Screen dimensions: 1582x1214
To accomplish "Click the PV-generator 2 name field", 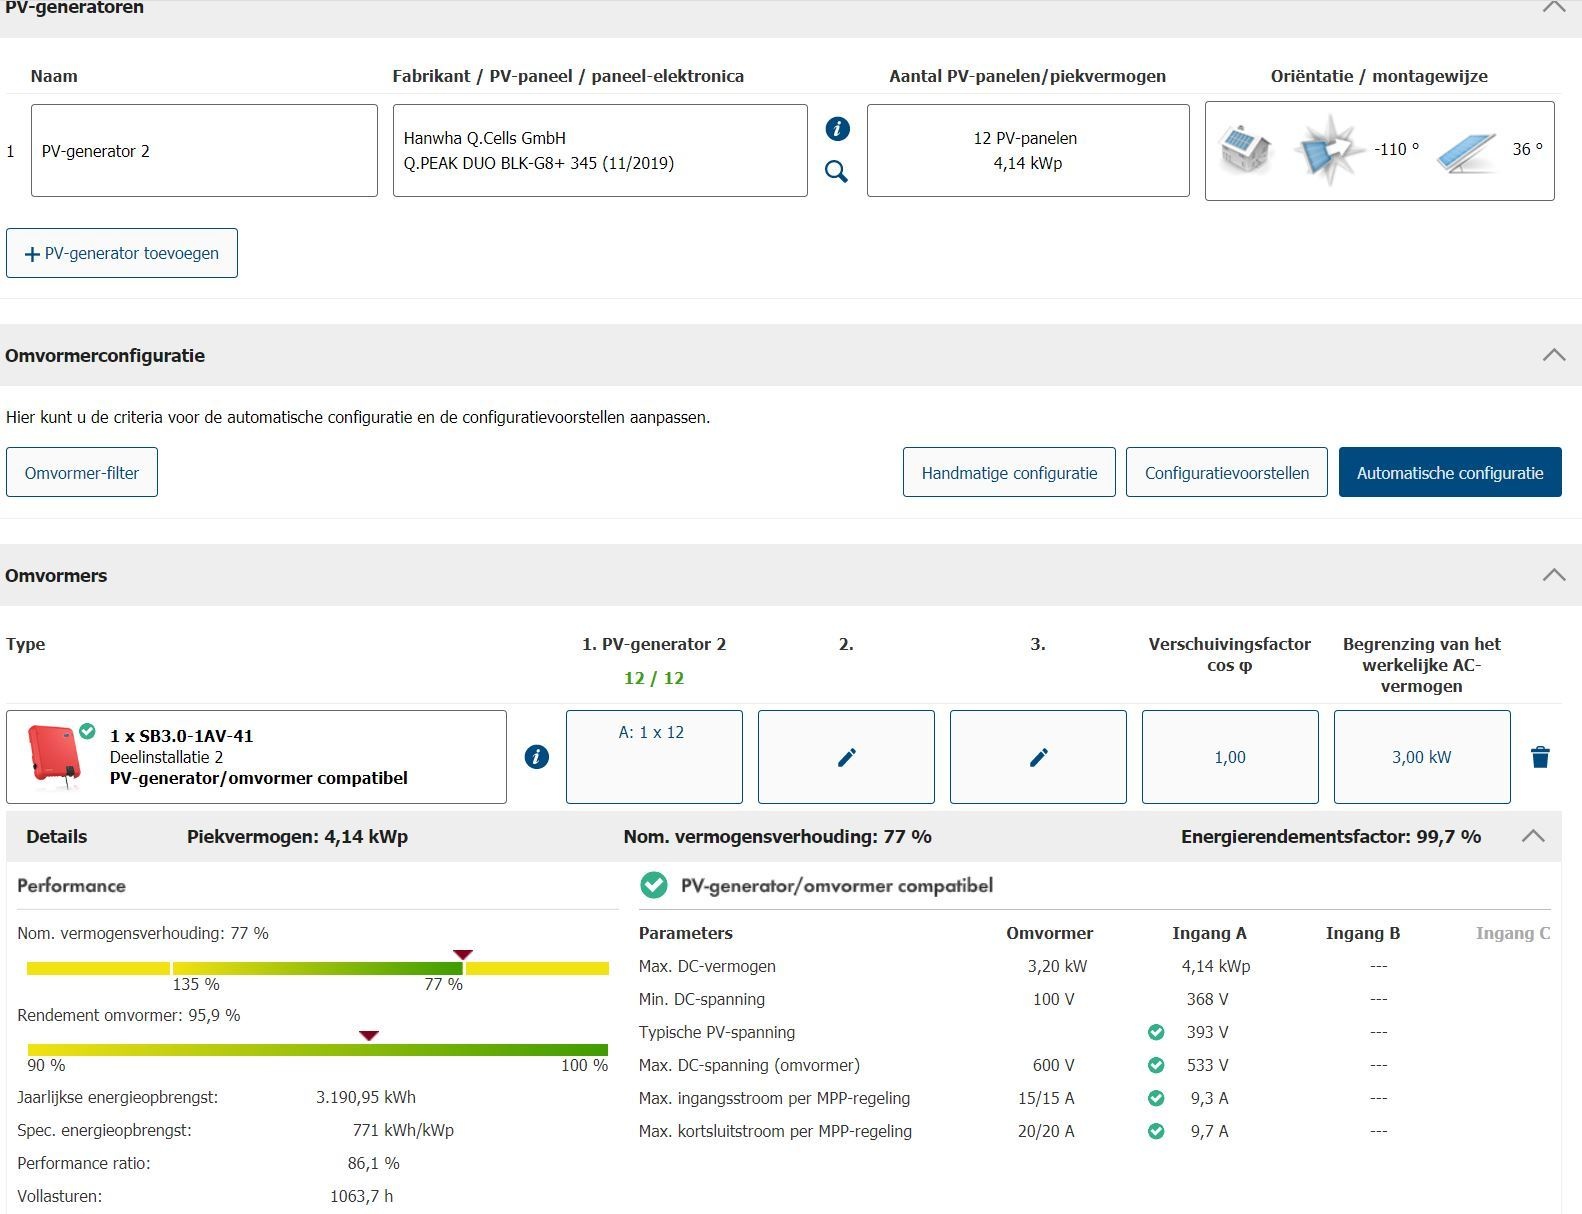I will (204, 151).
